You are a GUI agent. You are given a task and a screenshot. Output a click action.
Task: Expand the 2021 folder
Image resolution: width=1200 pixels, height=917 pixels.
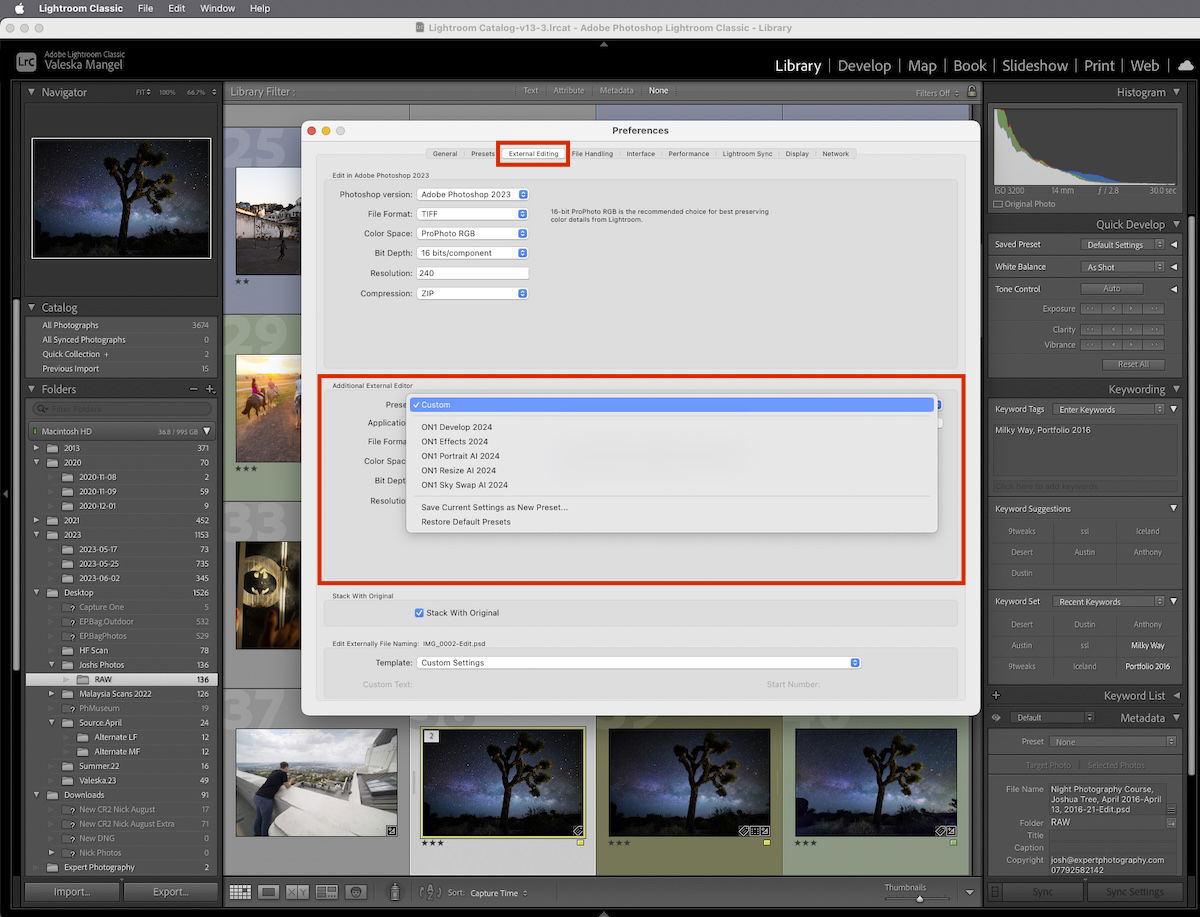(38, 520)
